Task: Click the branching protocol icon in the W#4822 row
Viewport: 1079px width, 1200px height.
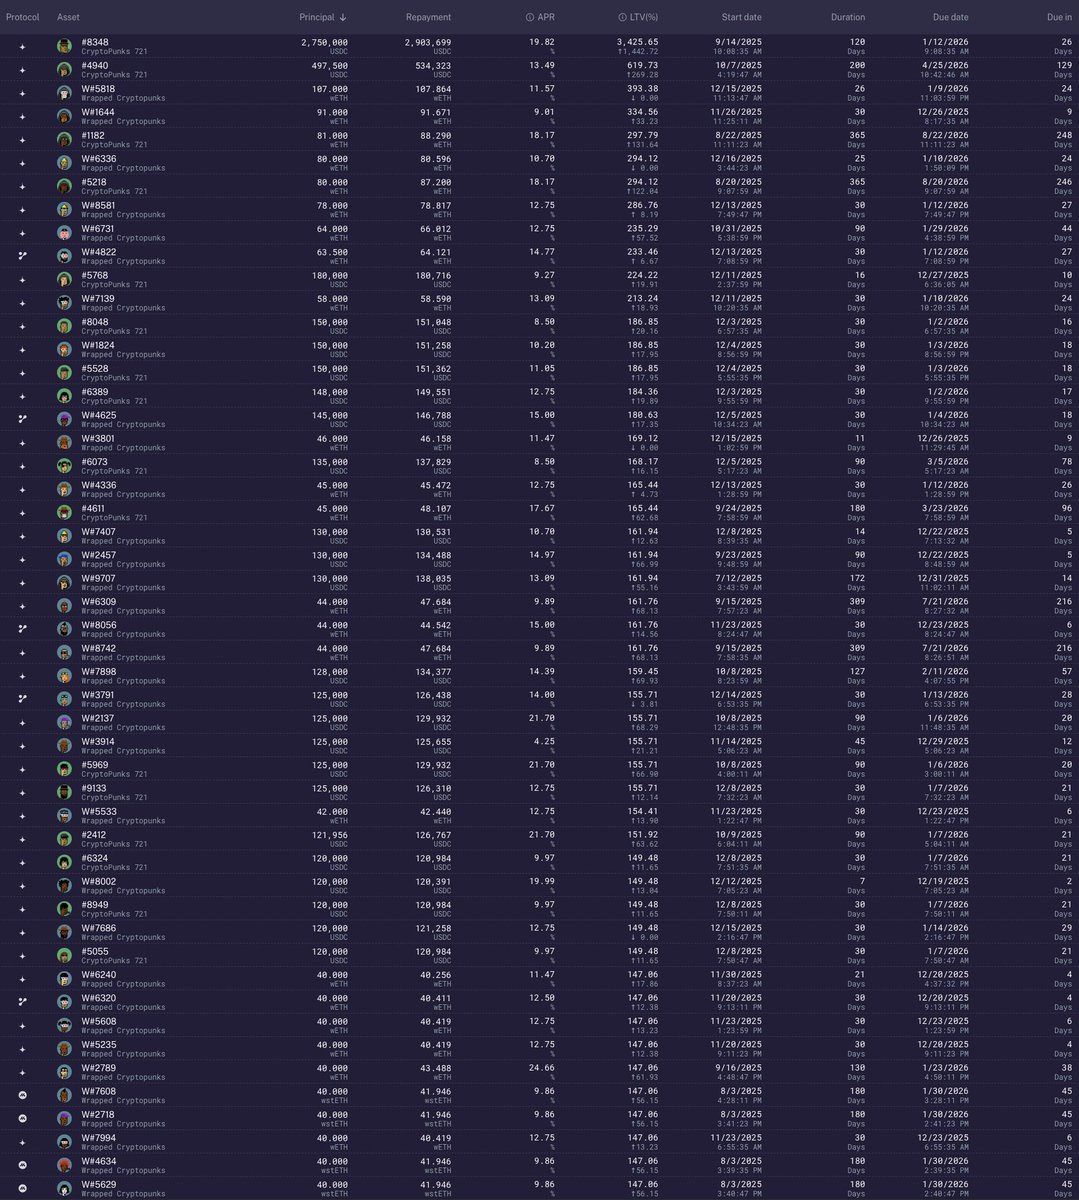Action: (23, 256)
